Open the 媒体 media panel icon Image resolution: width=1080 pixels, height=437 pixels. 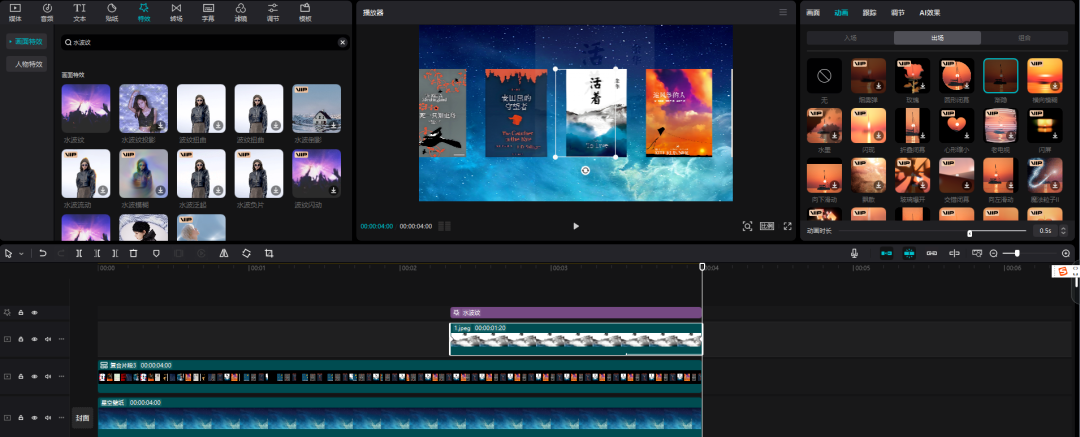(15, 12)
